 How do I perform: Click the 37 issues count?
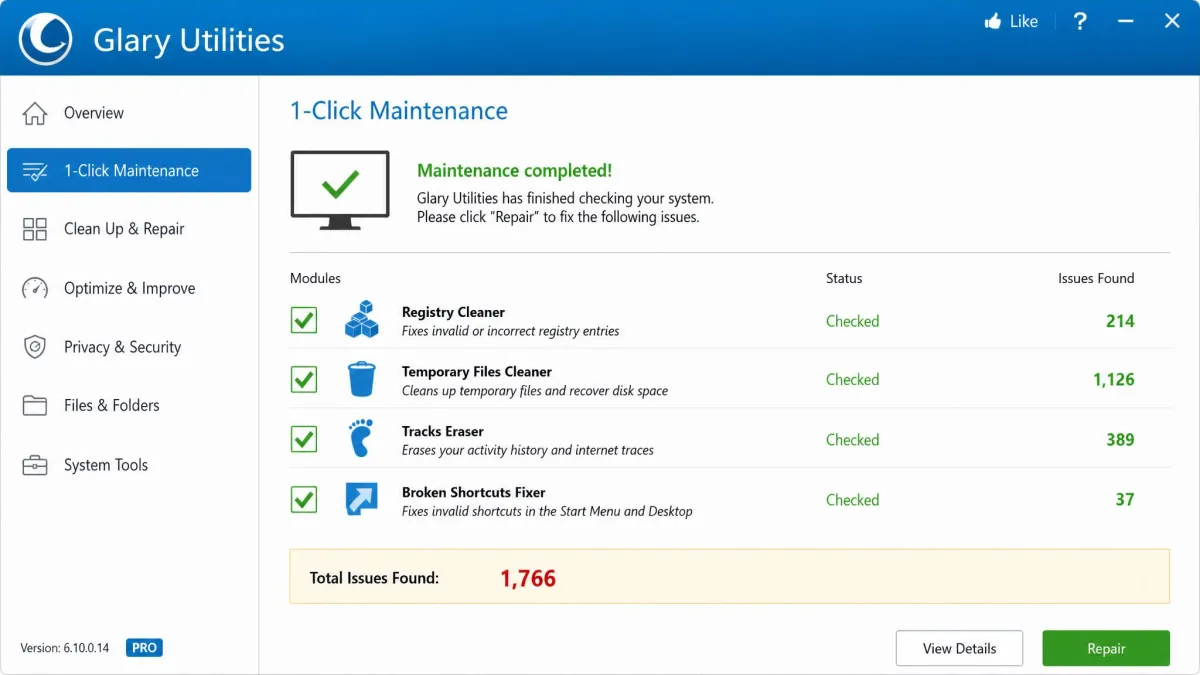click(1125, 499)
